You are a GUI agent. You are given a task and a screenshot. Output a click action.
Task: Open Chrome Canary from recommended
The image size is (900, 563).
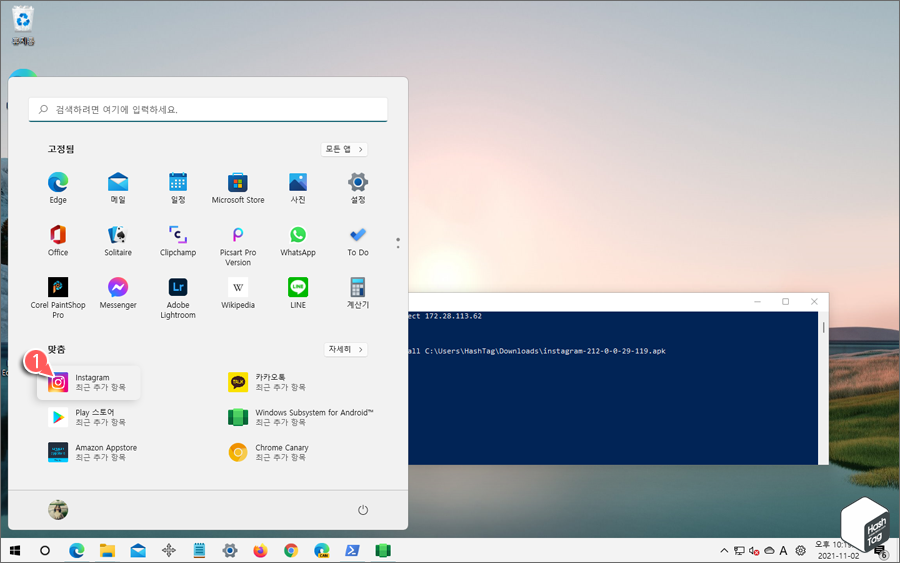pos(269,452)
